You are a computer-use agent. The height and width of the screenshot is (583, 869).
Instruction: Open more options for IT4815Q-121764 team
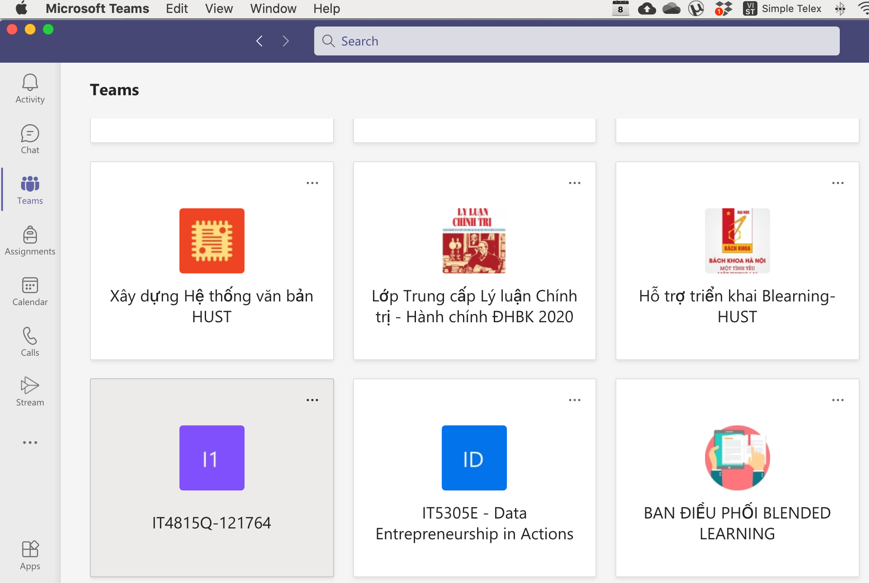[312, 400]
